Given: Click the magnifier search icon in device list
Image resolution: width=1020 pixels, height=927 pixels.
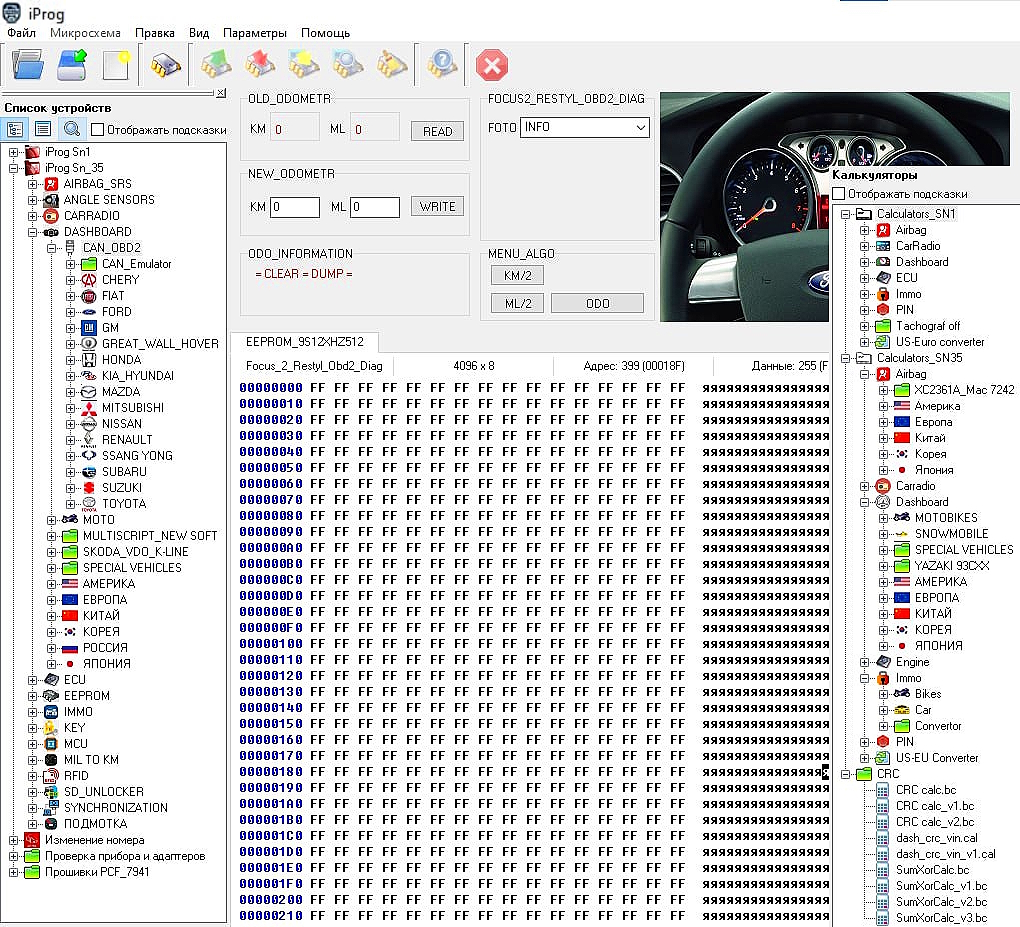Looking at the screenshot, I should click(x=71, y=129).
